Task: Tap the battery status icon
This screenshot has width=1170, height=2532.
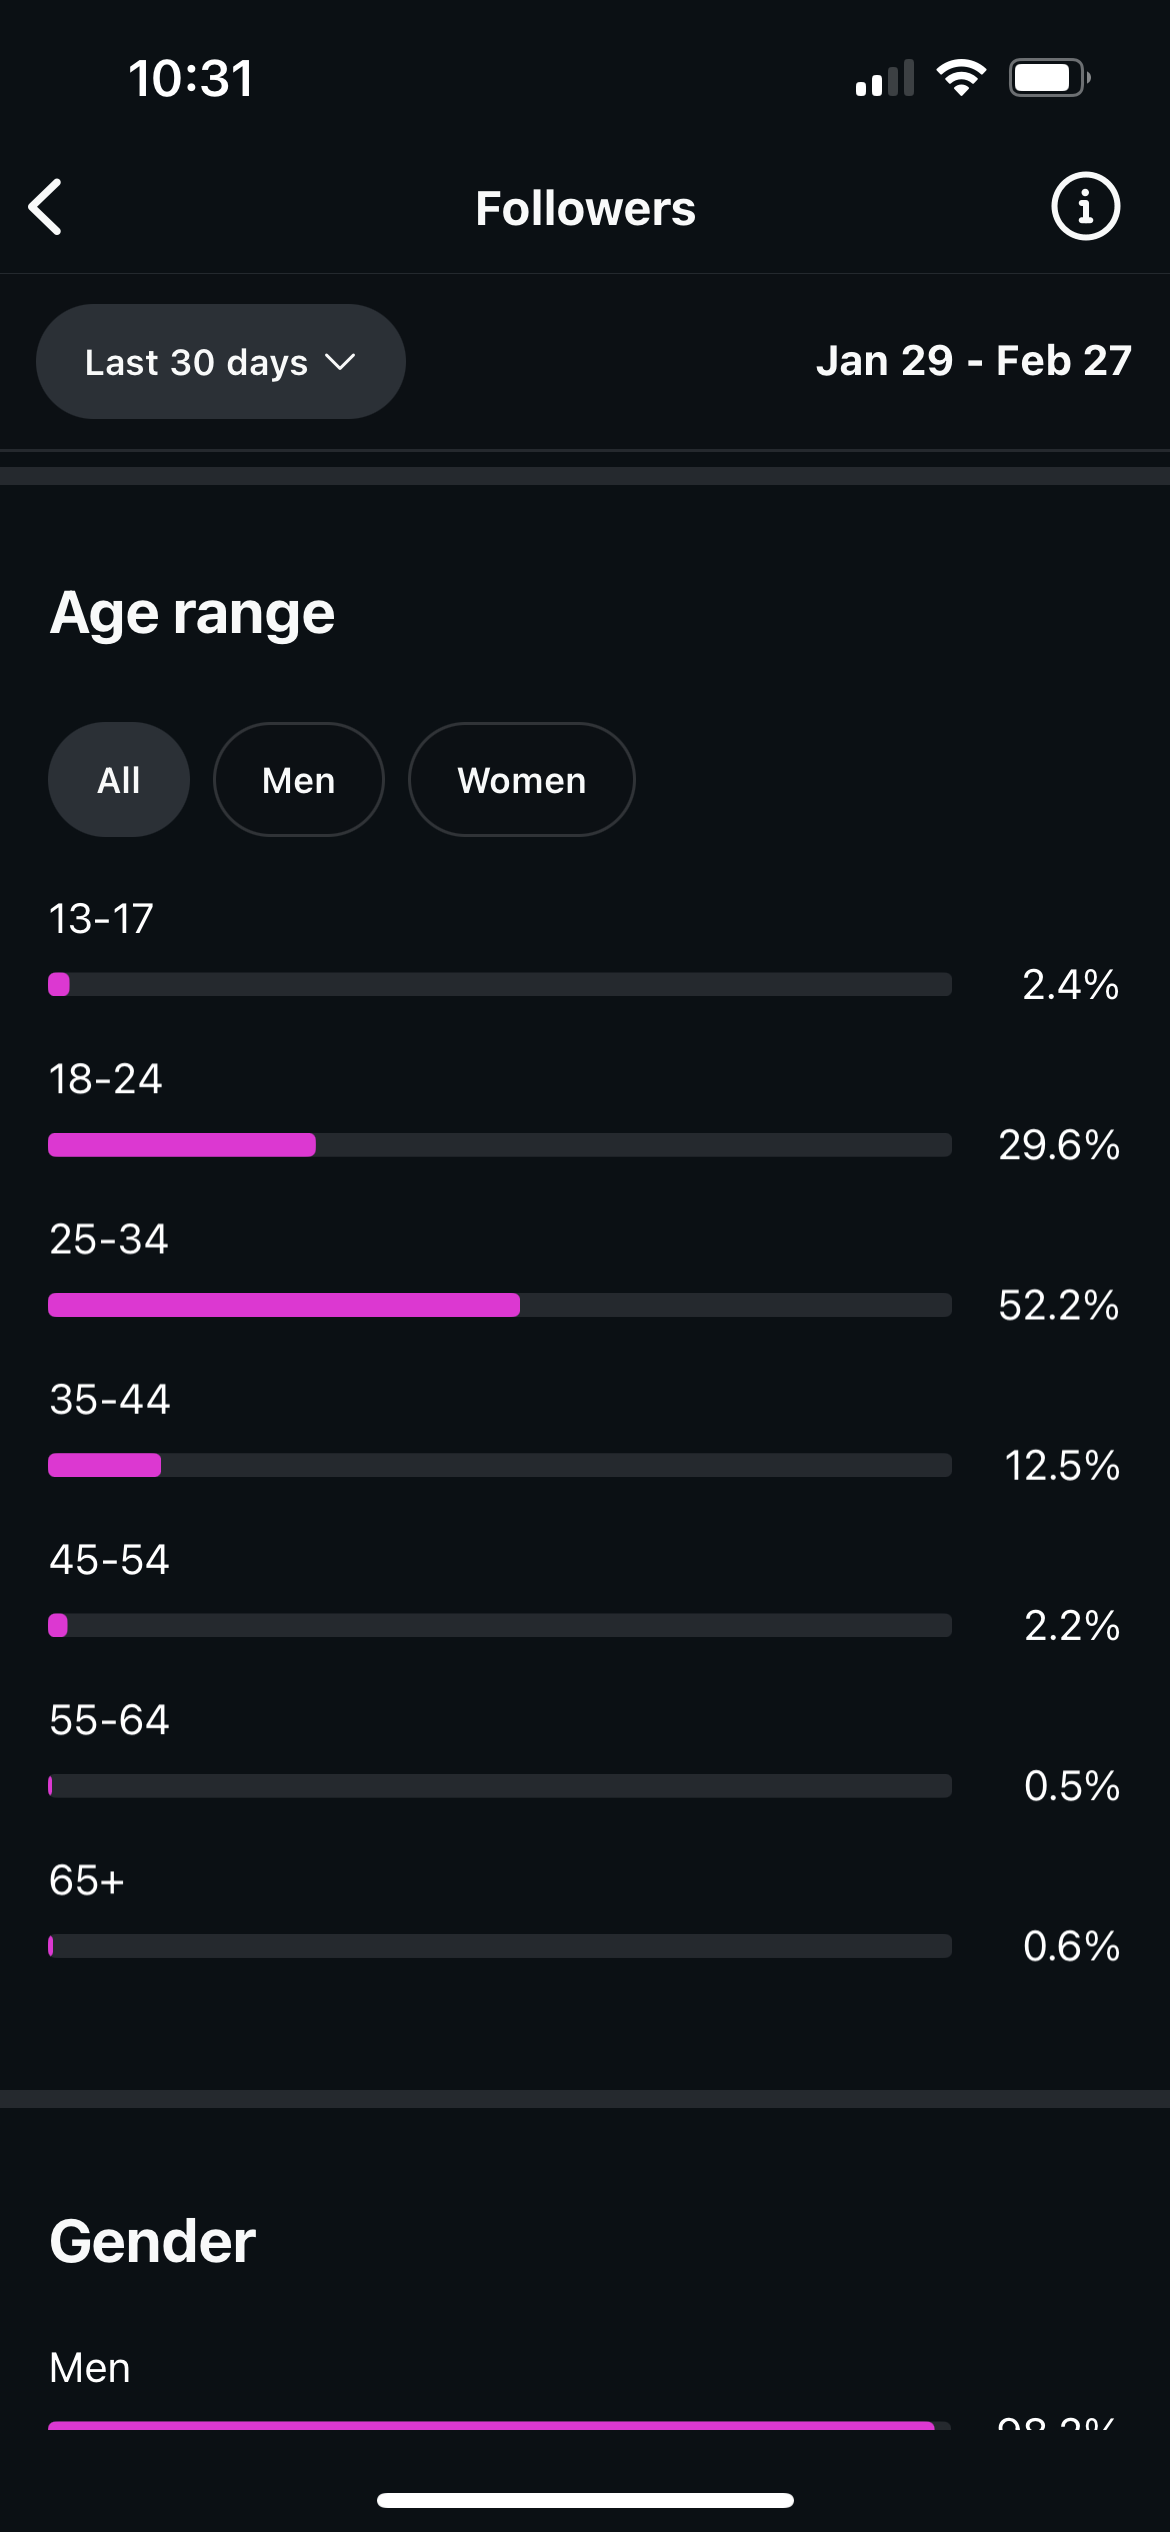Action: 1048,78
